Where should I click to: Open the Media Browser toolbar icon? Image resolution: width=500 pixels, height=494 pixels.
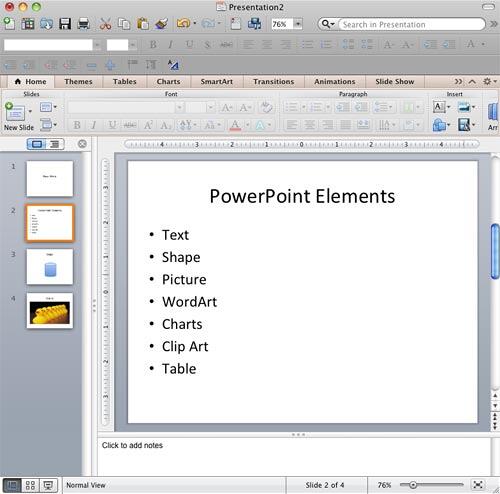pyautogui.click(x=254, y=24)
